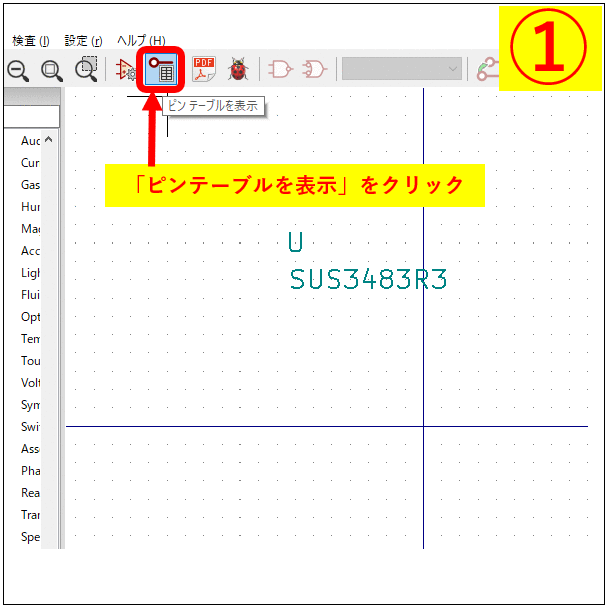Screen dimensions: 610x610
Task: Open the ヘルプ (Help) menu
Action: point(141,40)
